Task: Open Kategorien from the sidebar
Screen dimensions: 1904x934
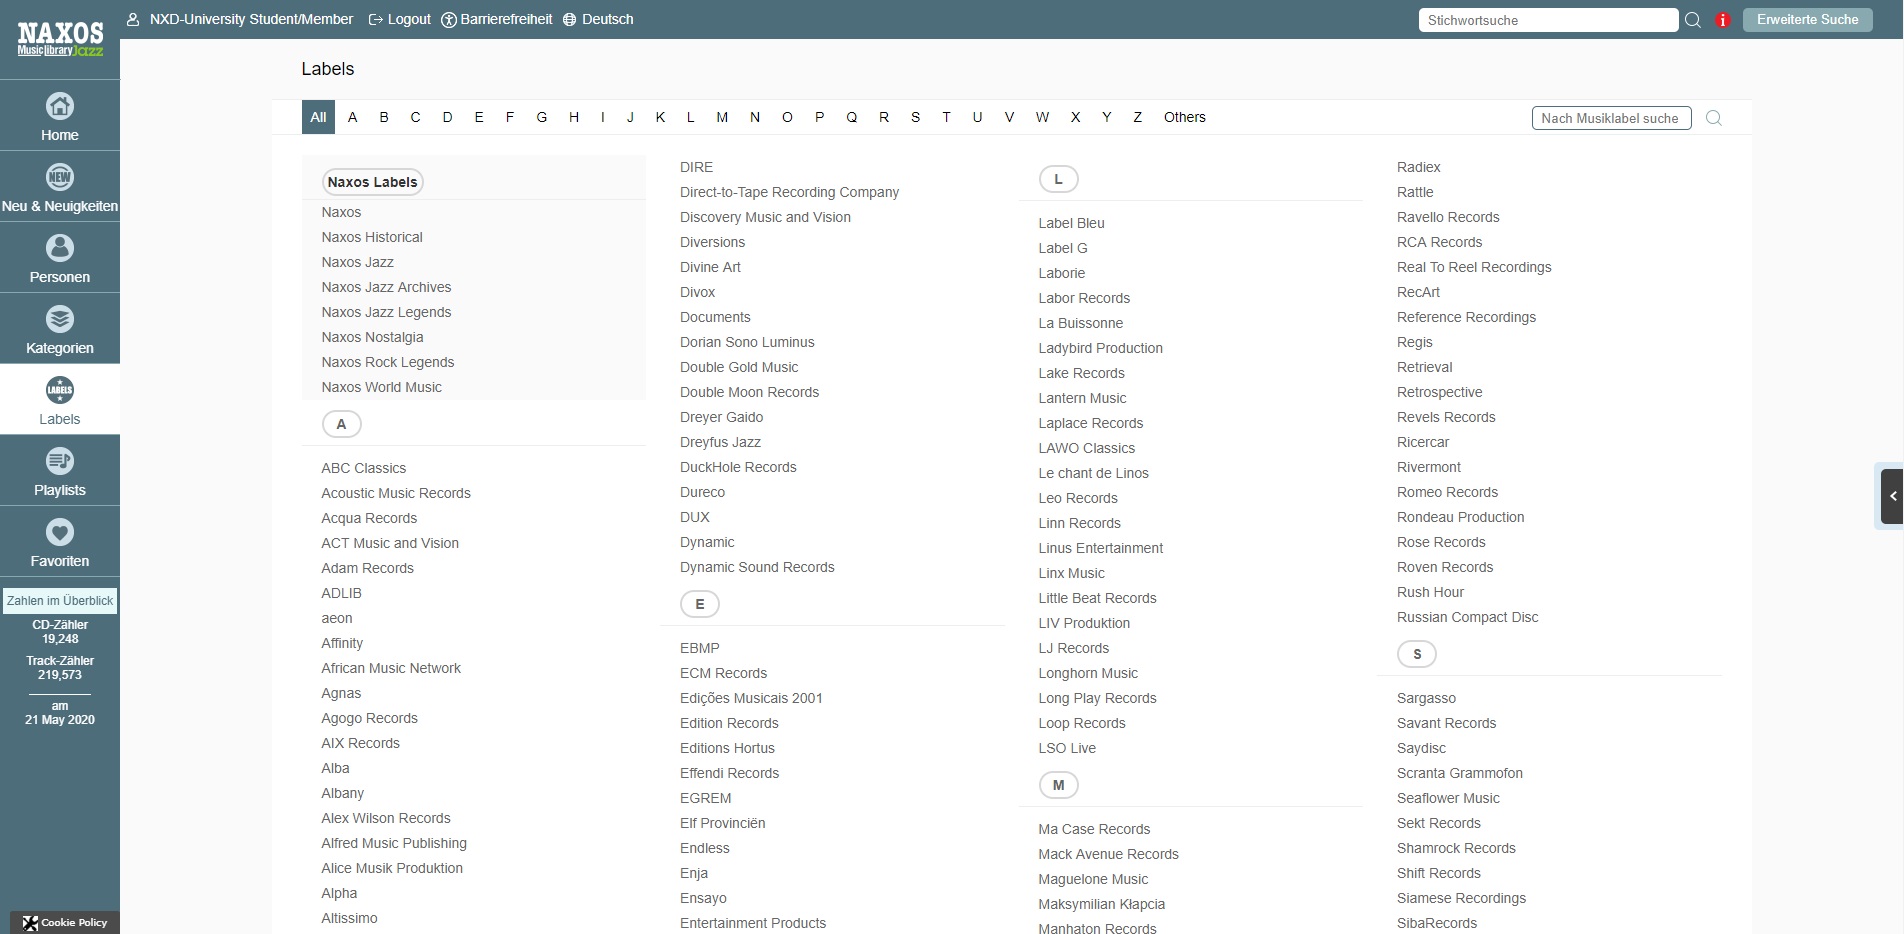Action: 60,330
